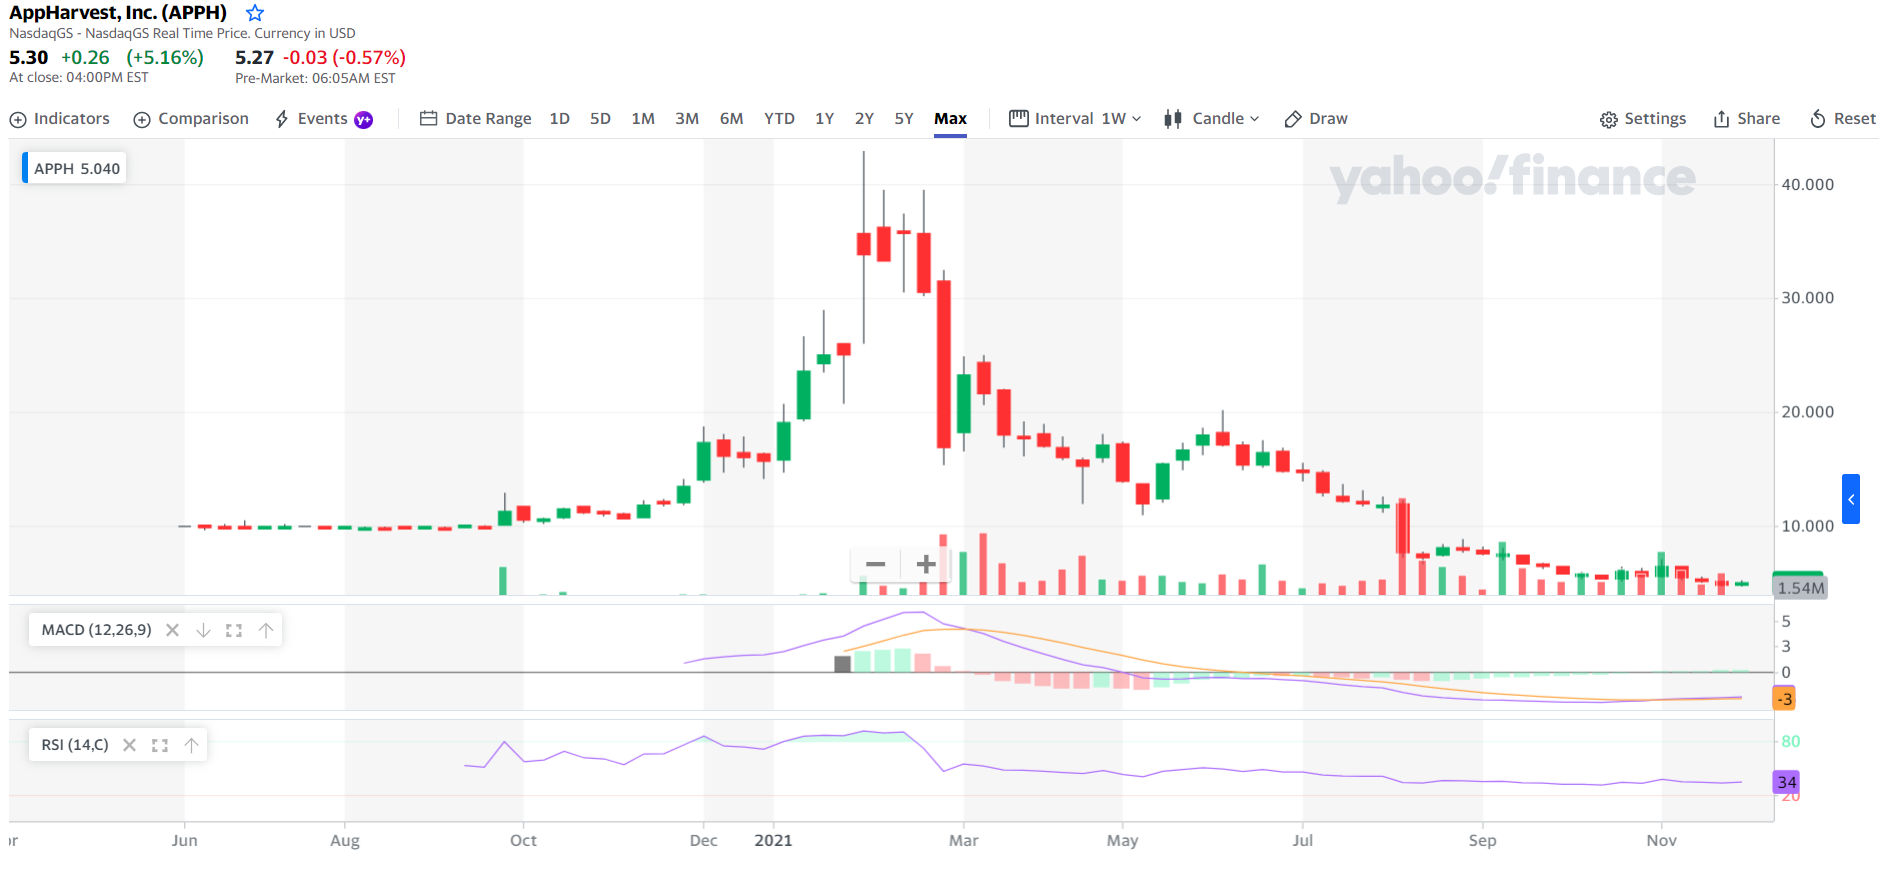Click the purple Y+ premium badge
The height and width of the screenshot is (874, 1885).
(x=364, y=120)
